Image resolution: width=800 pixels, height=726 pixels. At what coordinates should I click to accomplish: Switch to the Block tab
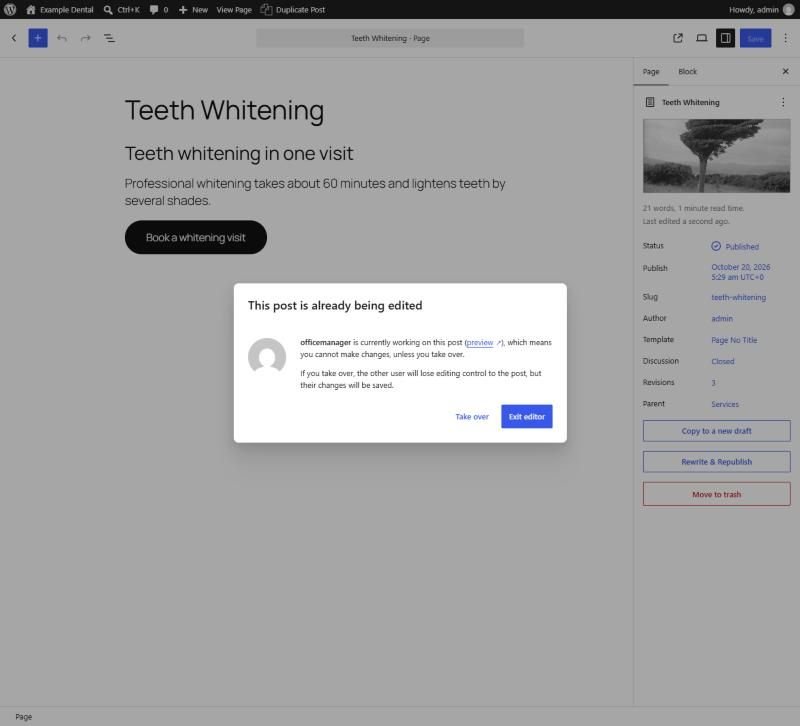687,71
